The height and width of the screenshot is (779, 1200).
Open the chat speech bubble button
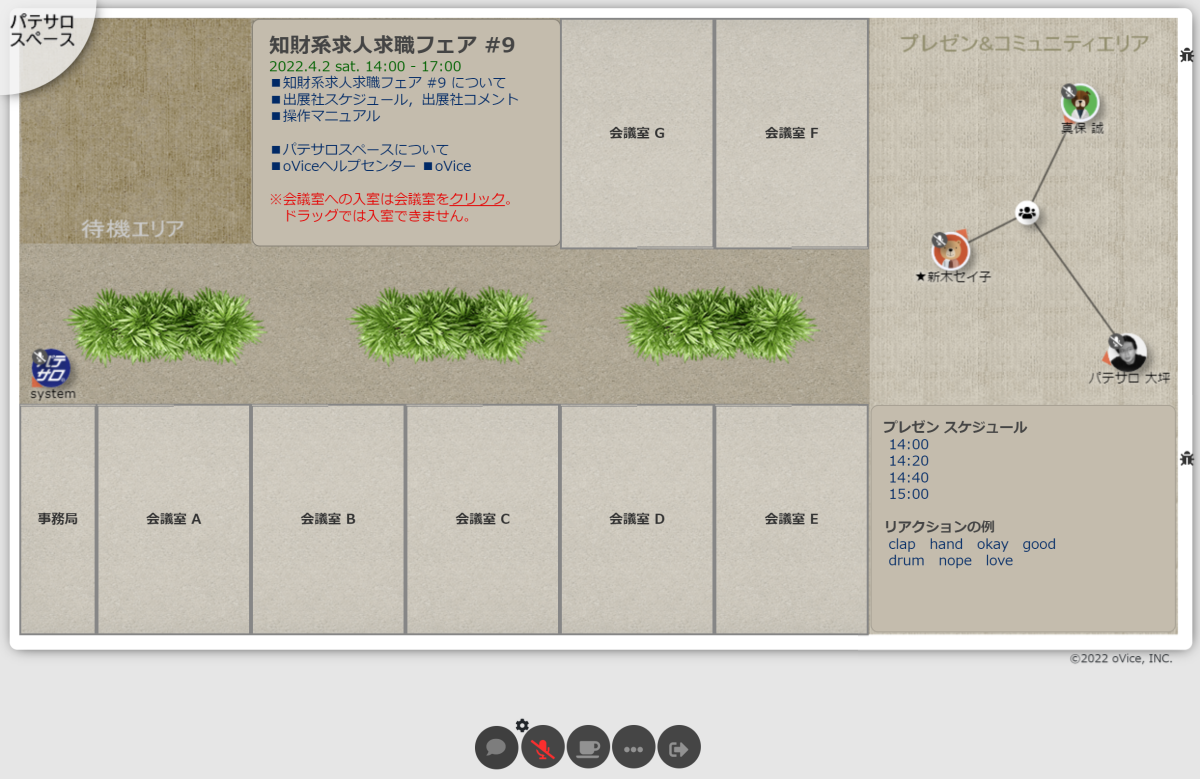496,747
